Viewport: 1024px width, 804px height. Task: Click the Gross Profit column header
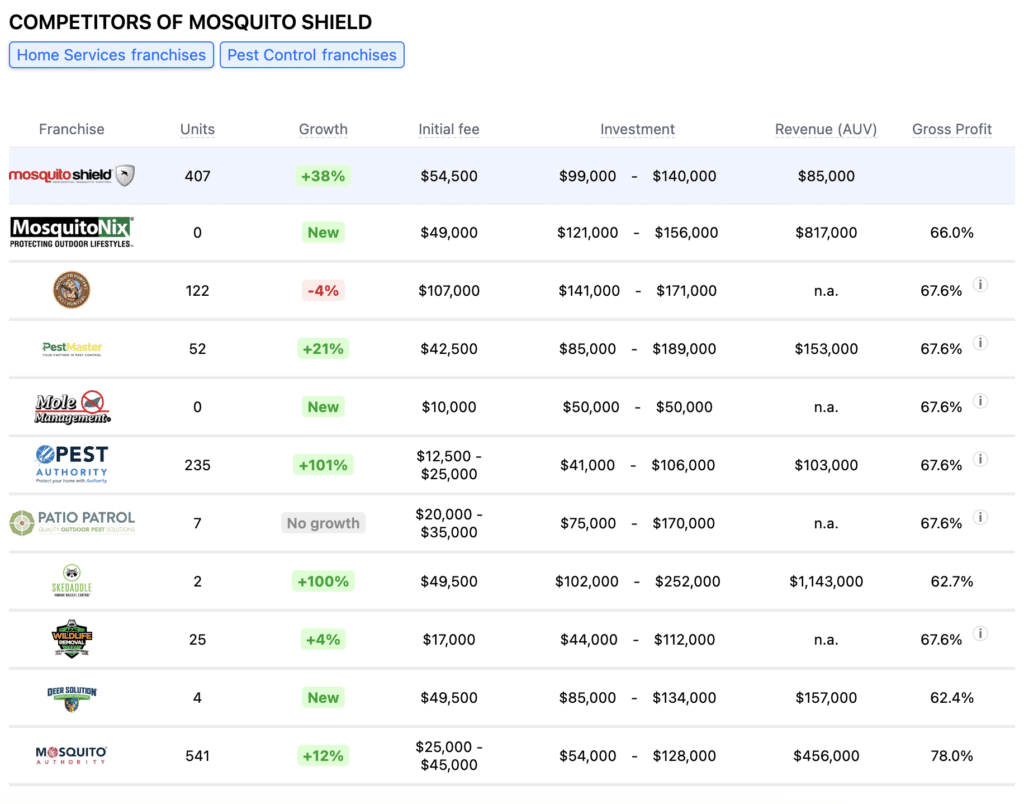[952, 129]
